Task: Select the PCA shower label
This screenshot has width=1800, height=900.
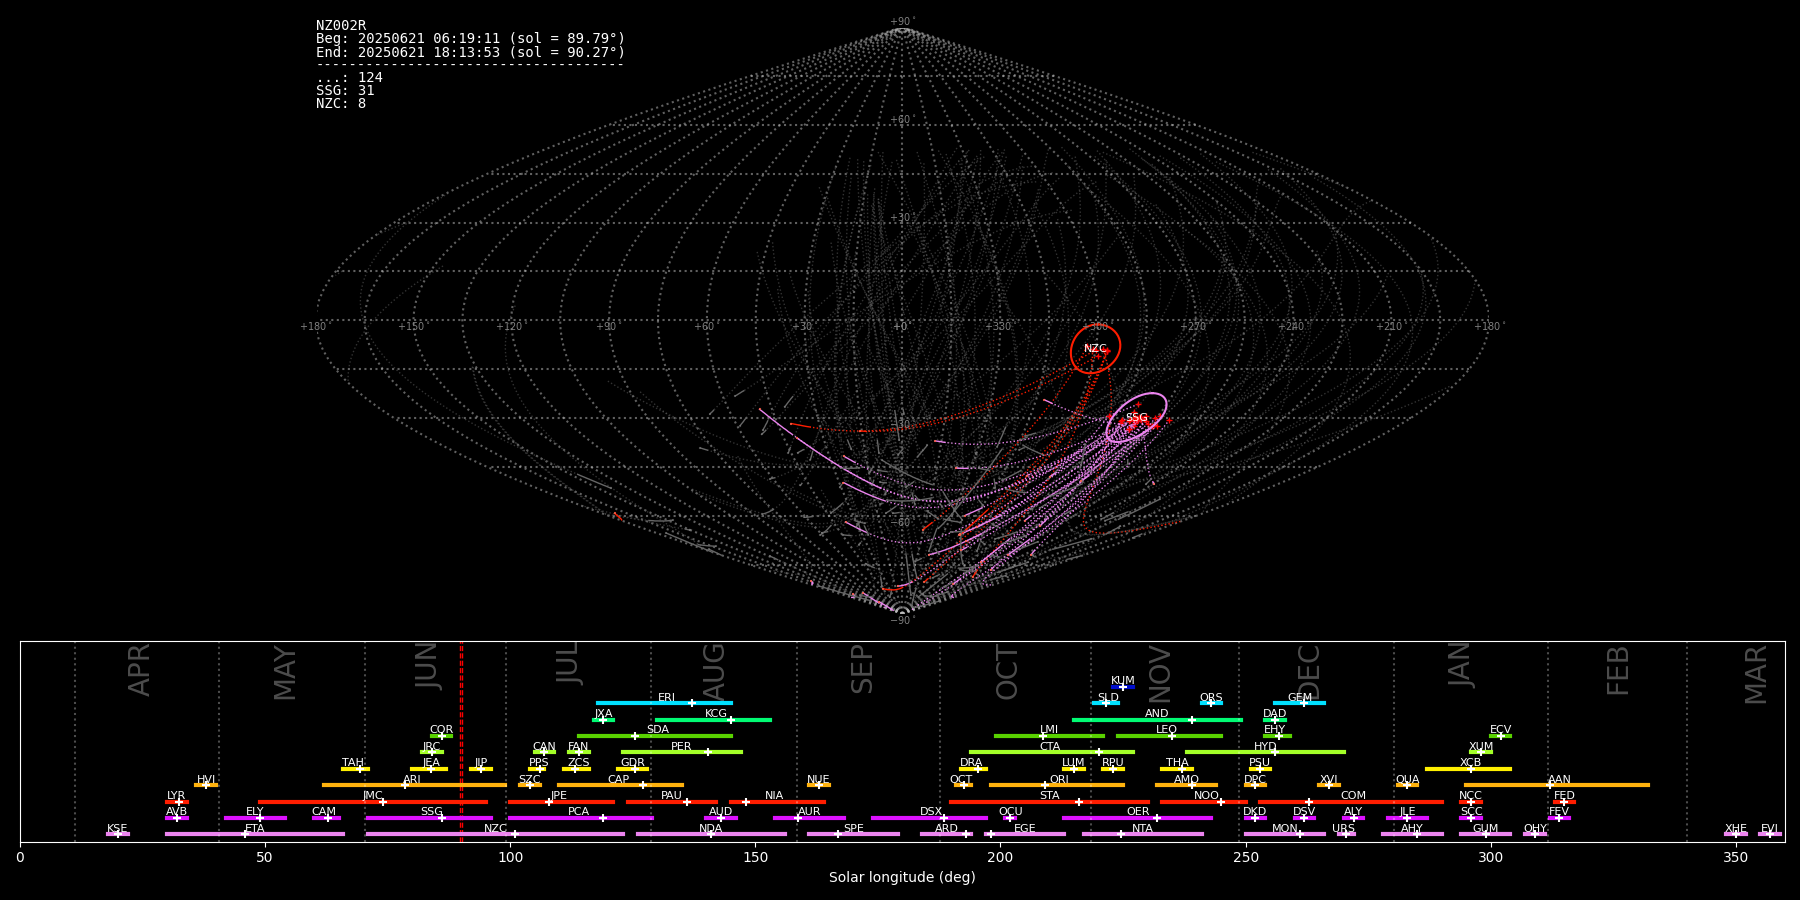Action: 578,812
